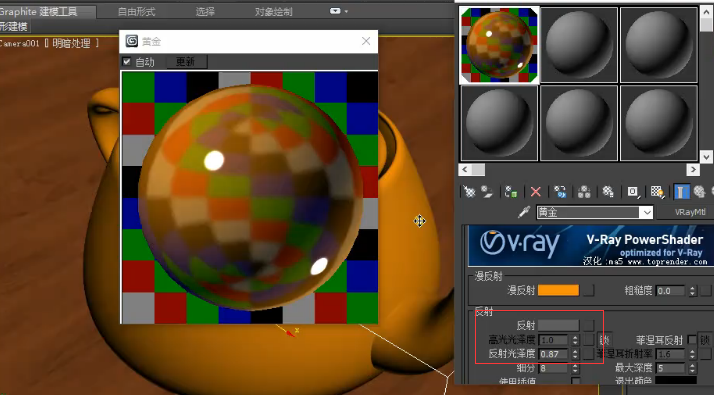Open the 对象绘制 tab
Image resolution: width=714 pixels, height=395 pixels.
pos(273,11)
